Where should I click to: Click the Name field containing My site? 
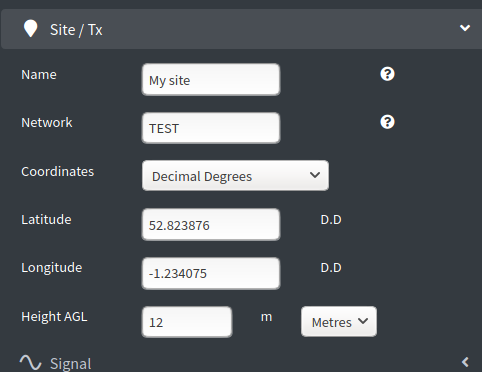click(211, 80)
